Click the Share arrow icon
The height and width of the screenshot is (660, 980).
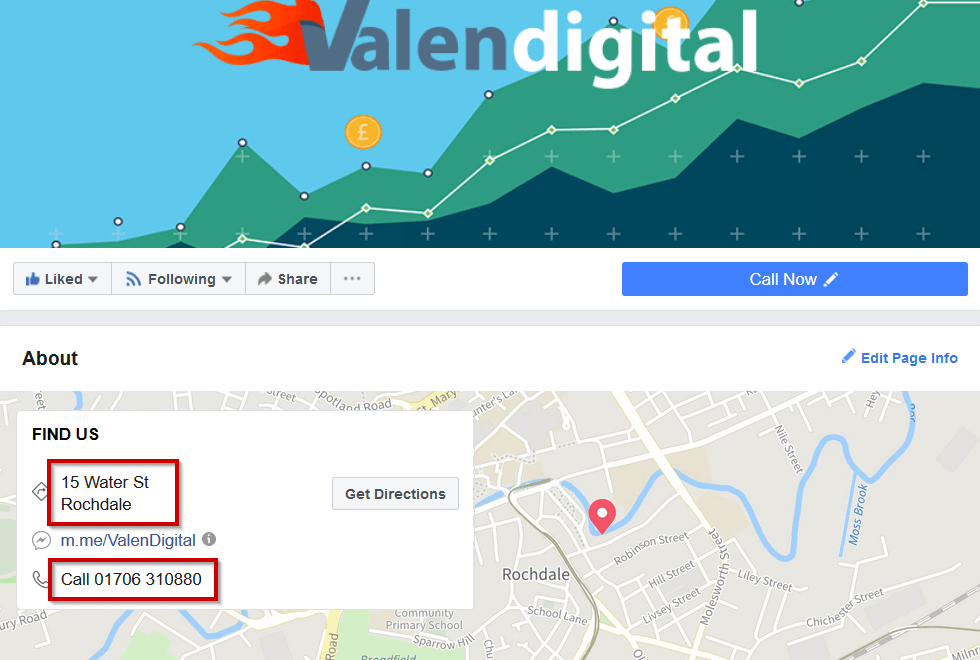tap(265, 279)
